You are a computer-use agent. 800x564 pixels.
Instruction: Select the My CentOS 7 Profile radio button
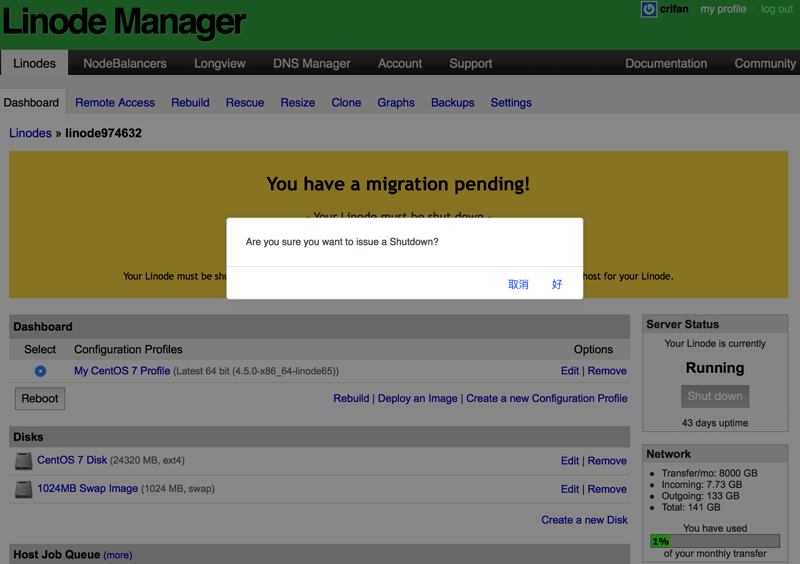[x=40, y=371]
